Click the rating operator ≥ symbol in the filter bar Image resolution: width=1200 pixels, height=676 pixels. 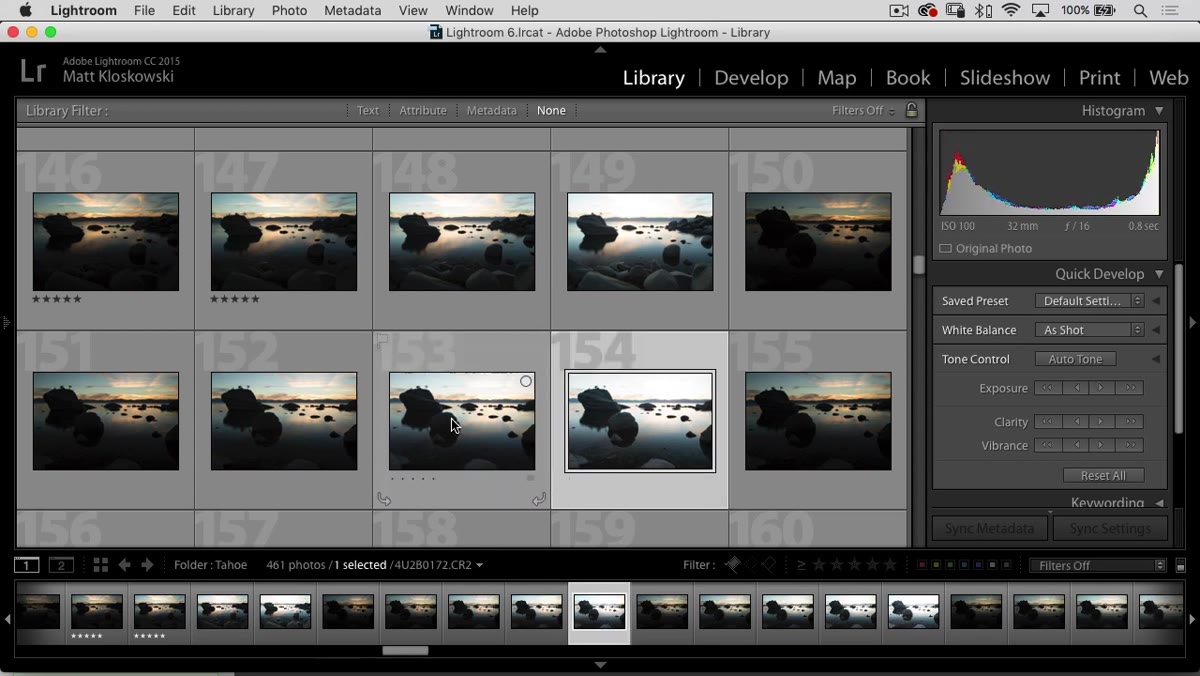coord(802,565)
